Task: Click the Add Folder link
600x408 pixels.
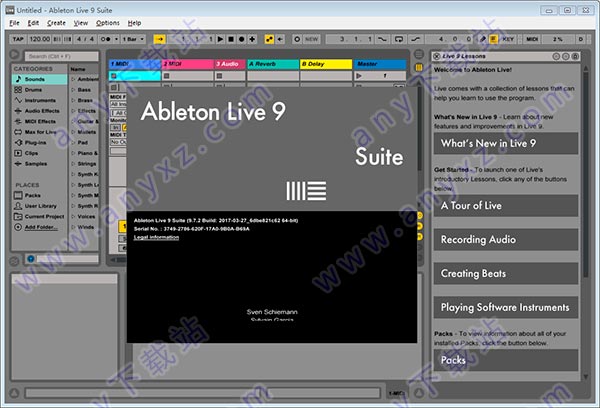Action: tap(41, 227)
